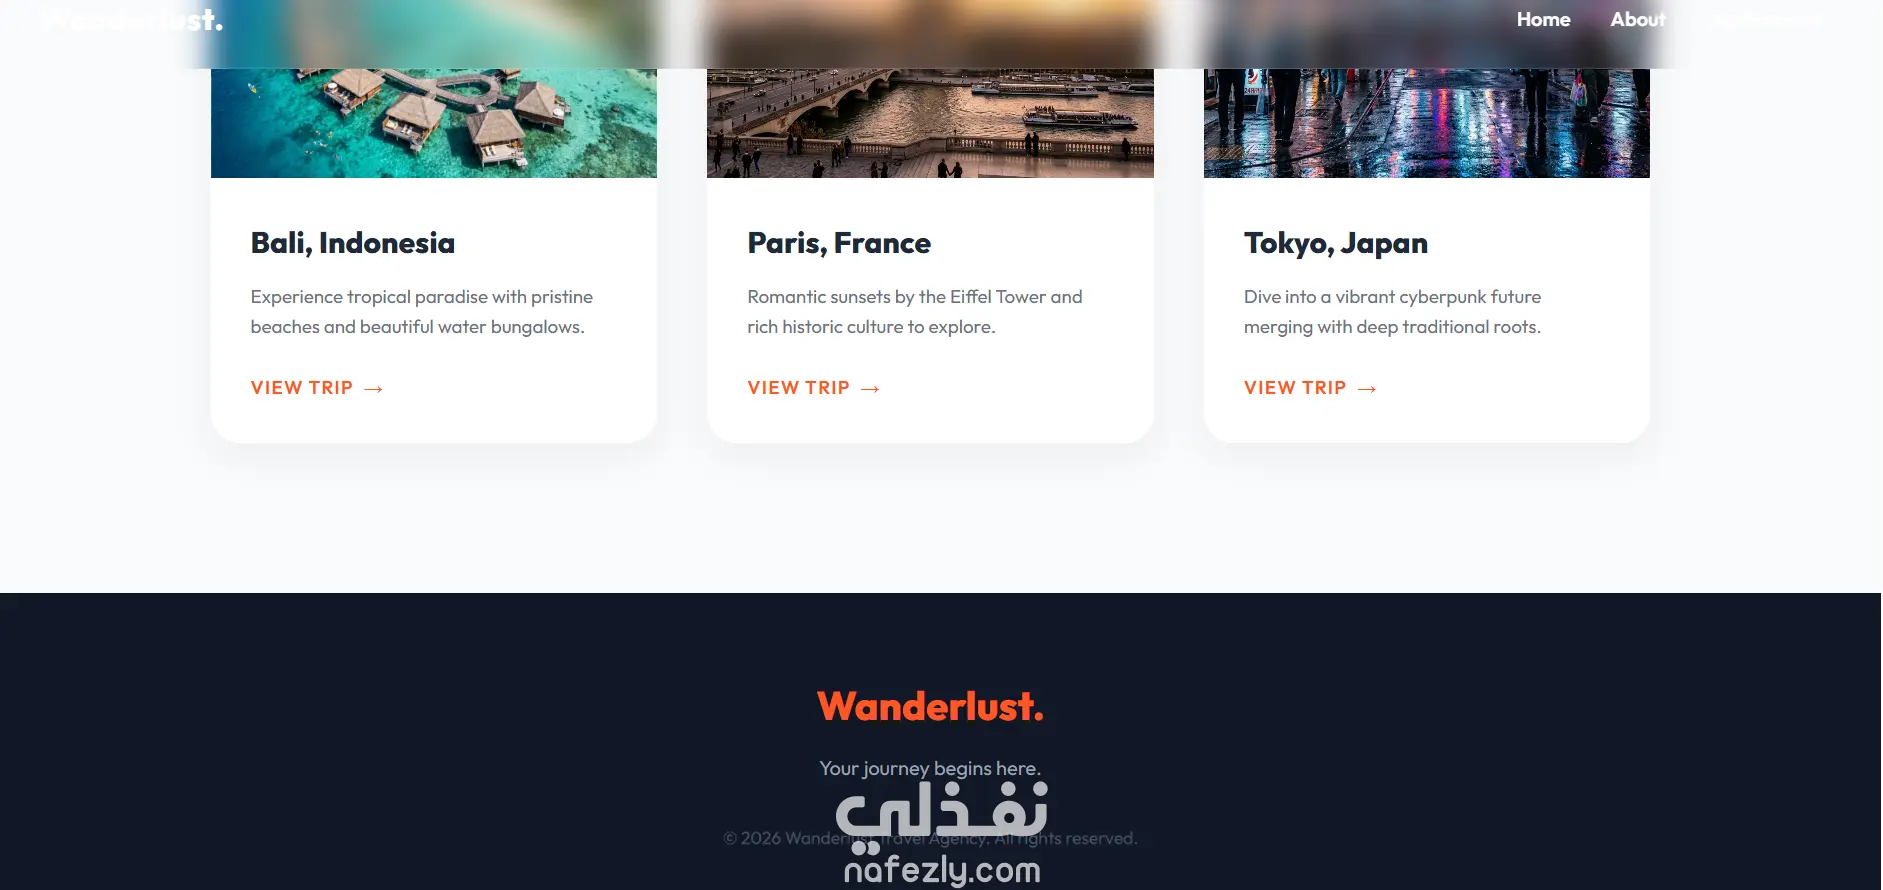The image size is (1883, 890).
Task: Click the nafezly.com watermark logo
Action: pos(941,833)
